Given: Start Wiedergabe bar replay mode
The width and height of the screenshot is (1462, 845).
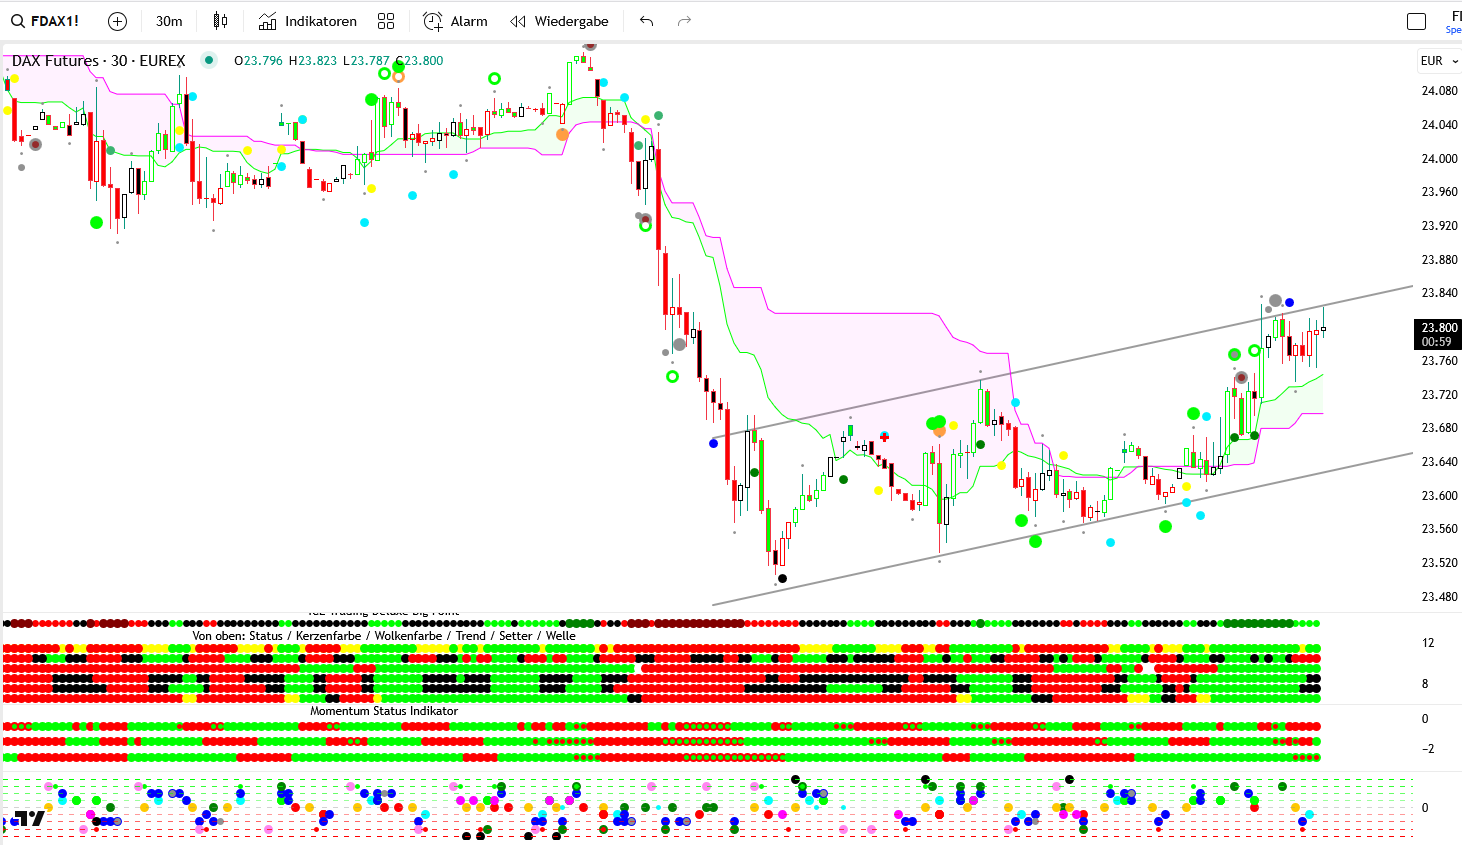Looking at the screenshot, I should pyautogui.click(x=559, y=21).
